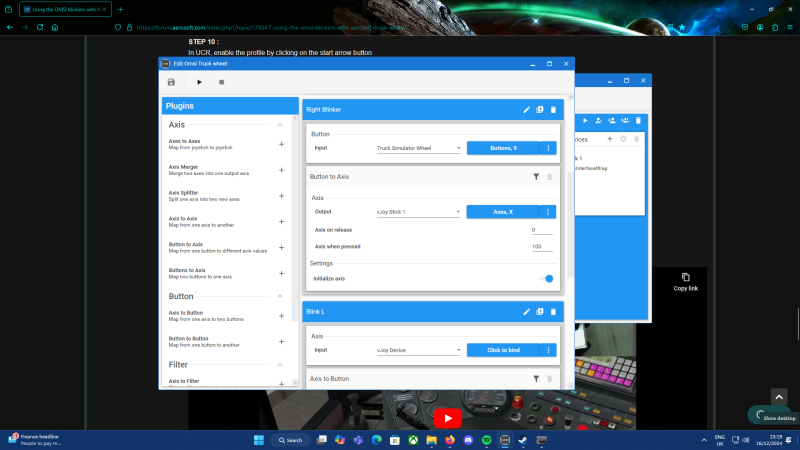Delete the Right Blinker mapping
Viewport: 800px width, 450px height.
click(x=553, y=110)
